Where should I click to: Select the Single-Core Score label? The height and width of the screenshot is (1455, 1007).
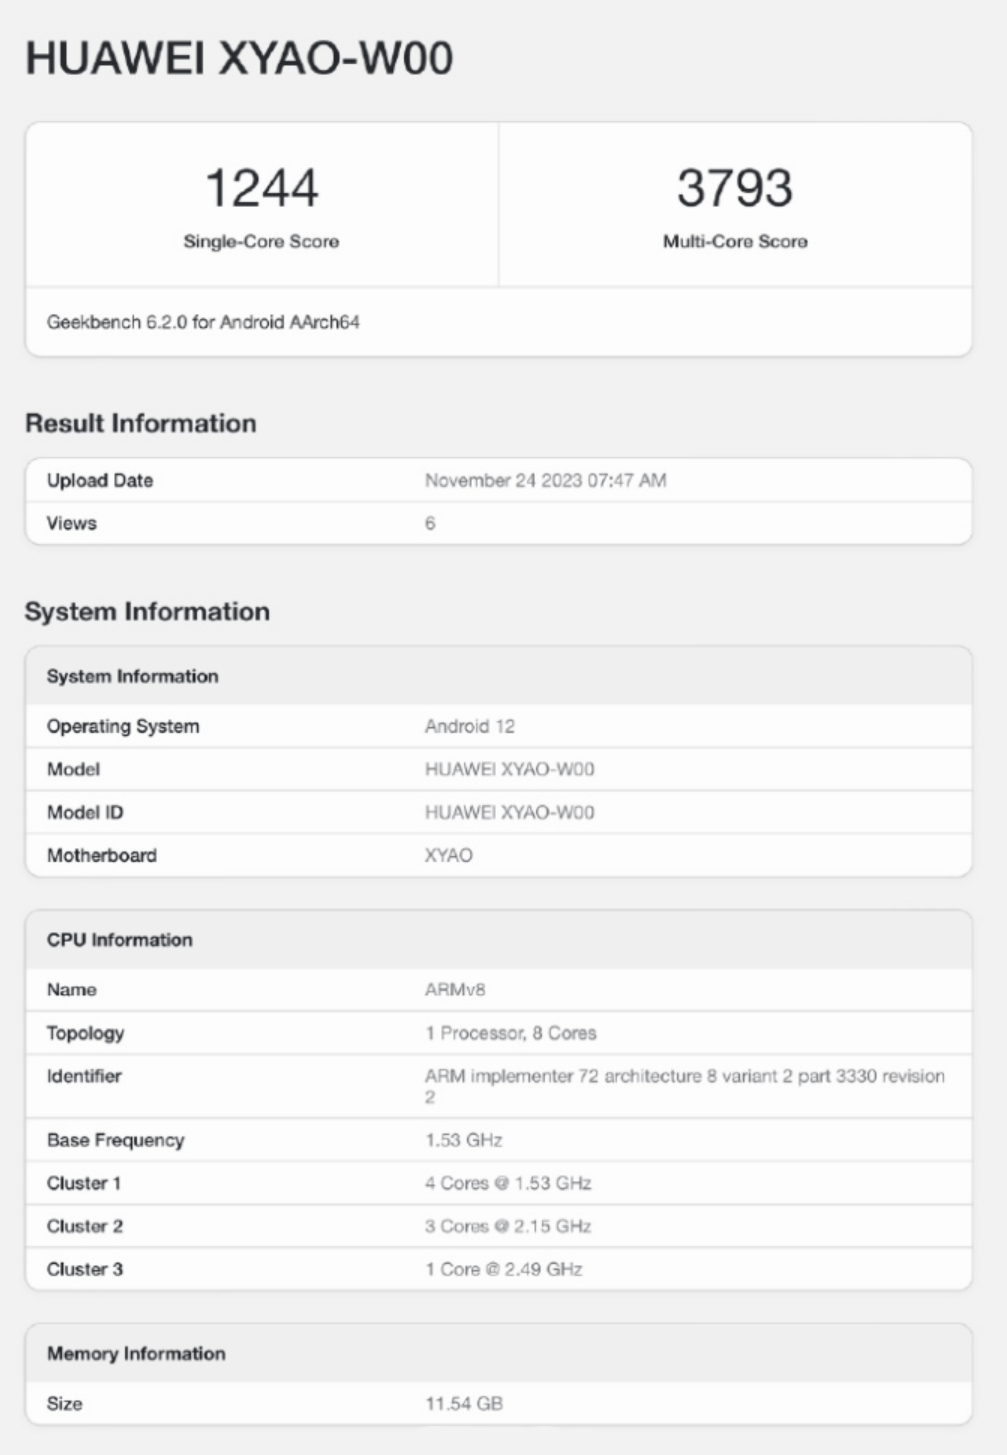pyautogui.click(x=261, y=241)
